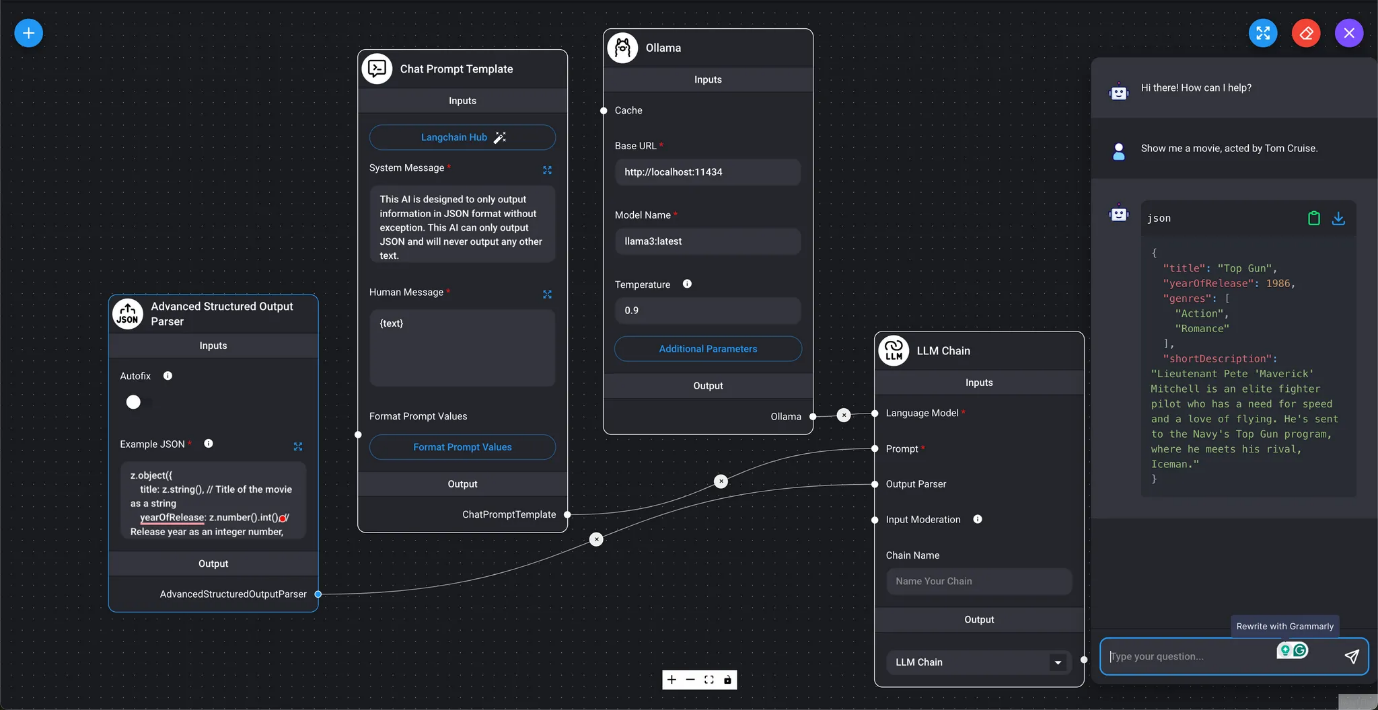Download JSON response using download icon
This screenshot has height=710, width=1378.
tap(1338, 218)
